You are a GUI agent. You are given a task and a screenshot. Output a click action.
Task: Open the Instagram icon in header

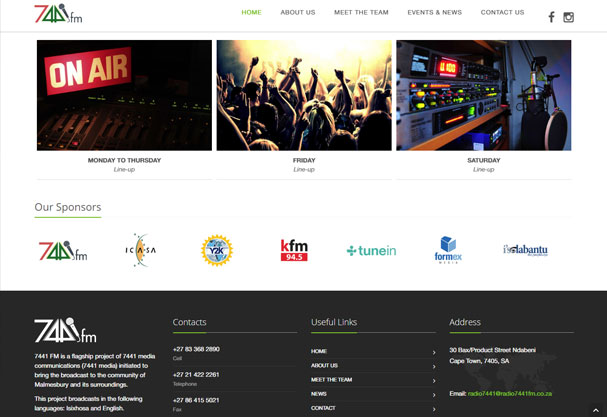(569, 17)
